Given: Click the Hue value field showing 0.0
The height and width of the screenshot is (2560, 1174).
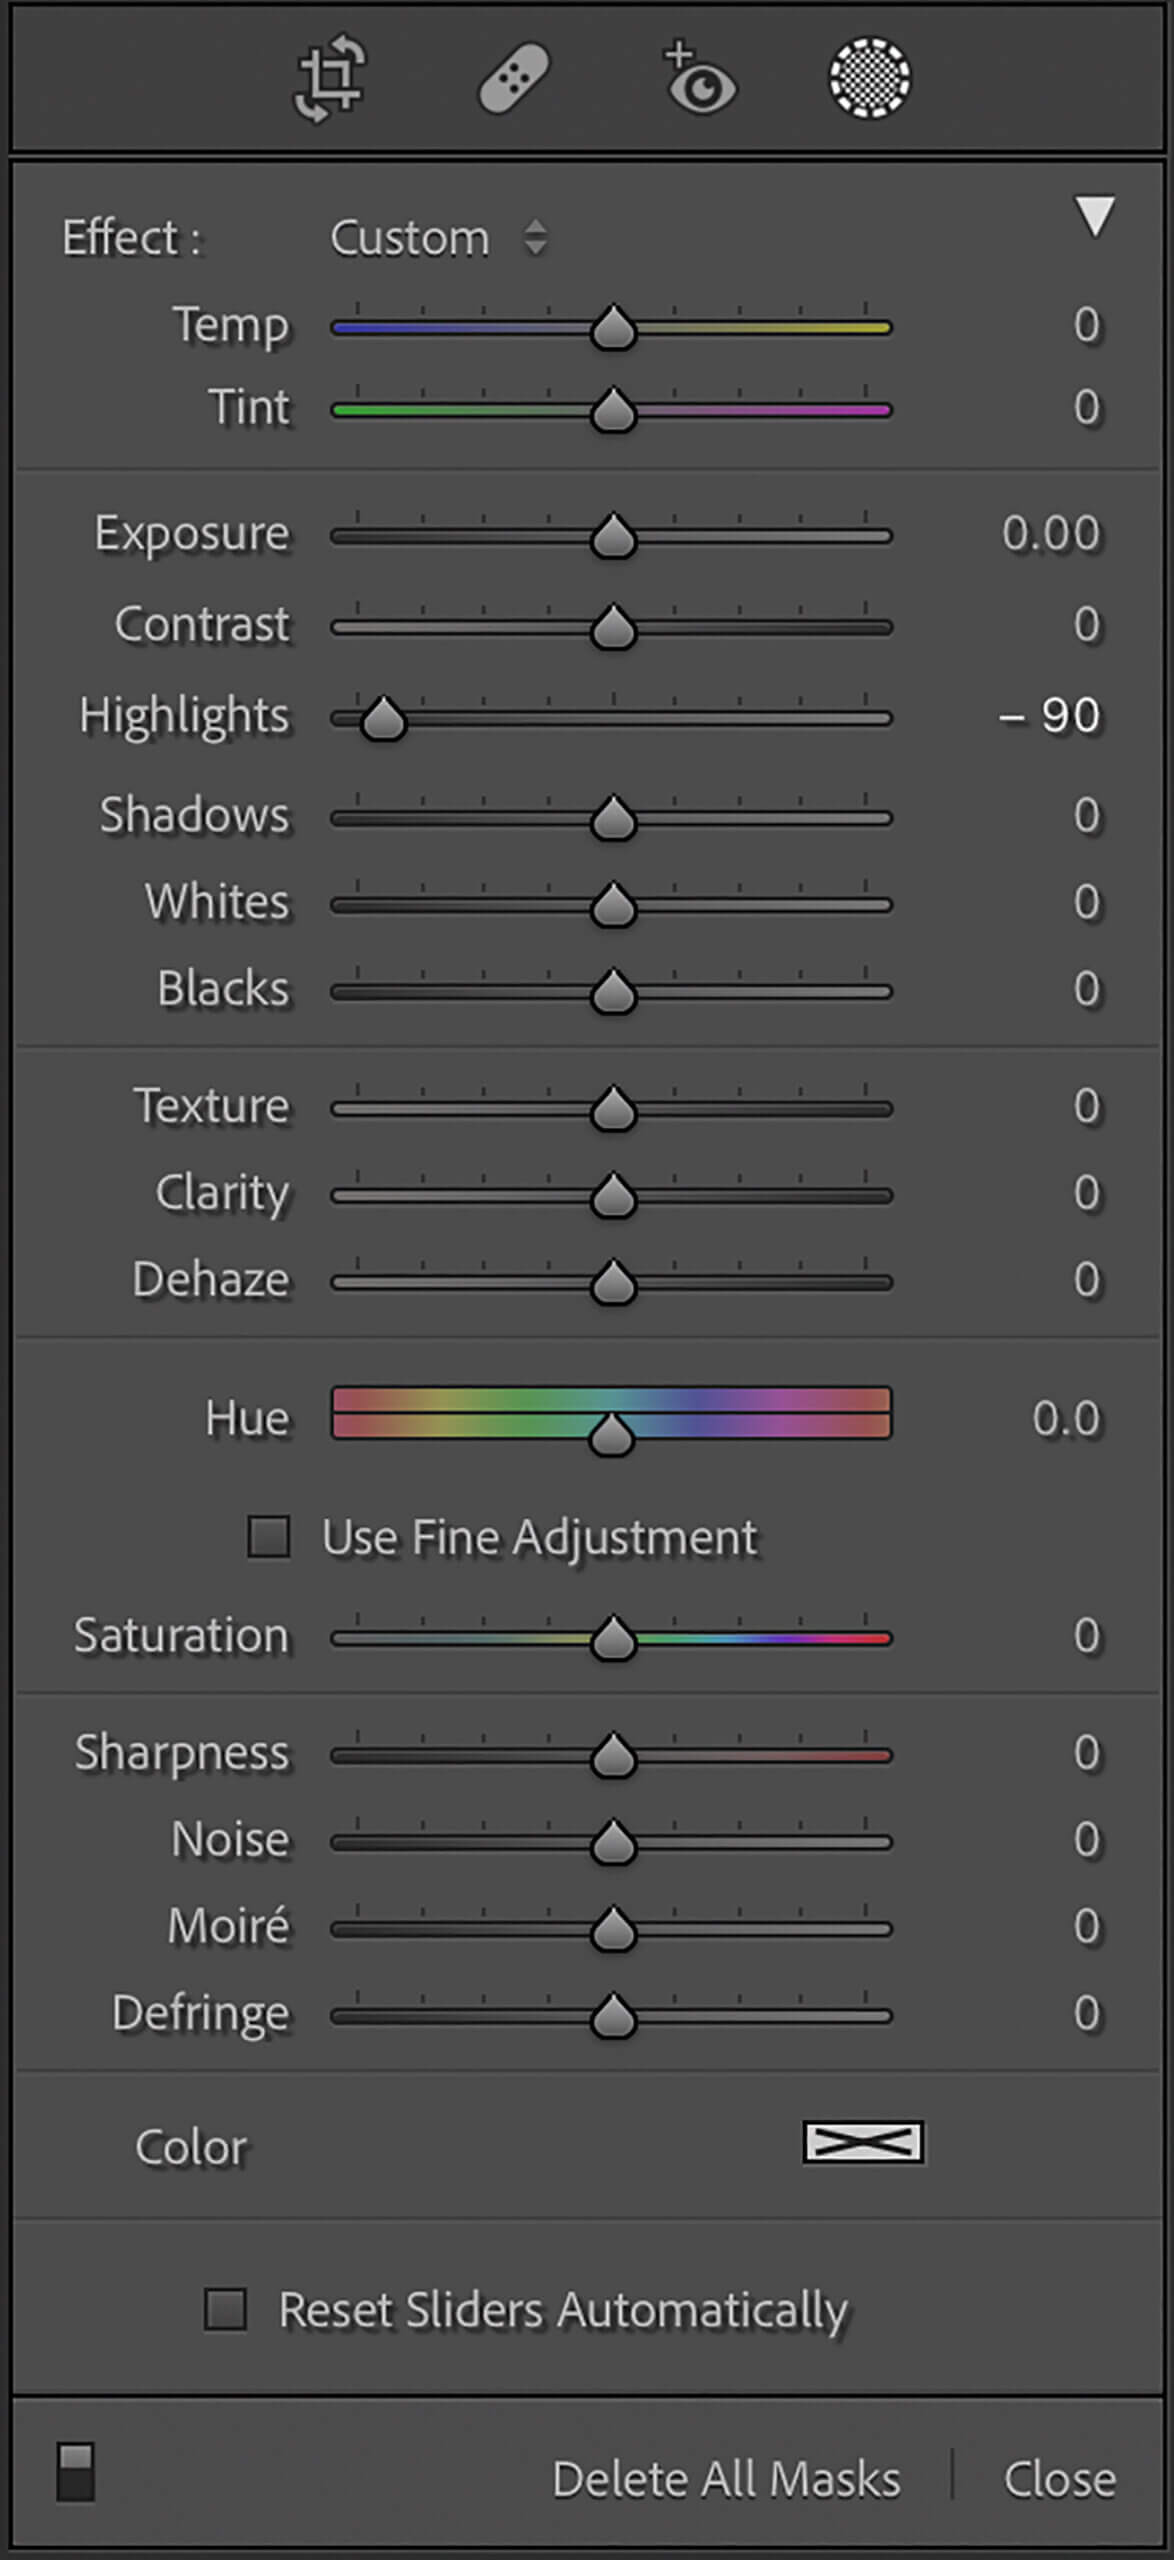Looking at the screenshot, I should click(1066, 1419).
